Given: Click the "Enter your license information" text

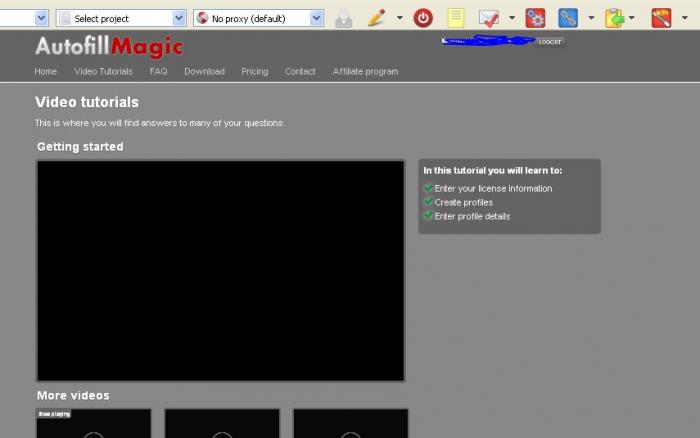Looking at the screenshot, I should click(493, 188).
